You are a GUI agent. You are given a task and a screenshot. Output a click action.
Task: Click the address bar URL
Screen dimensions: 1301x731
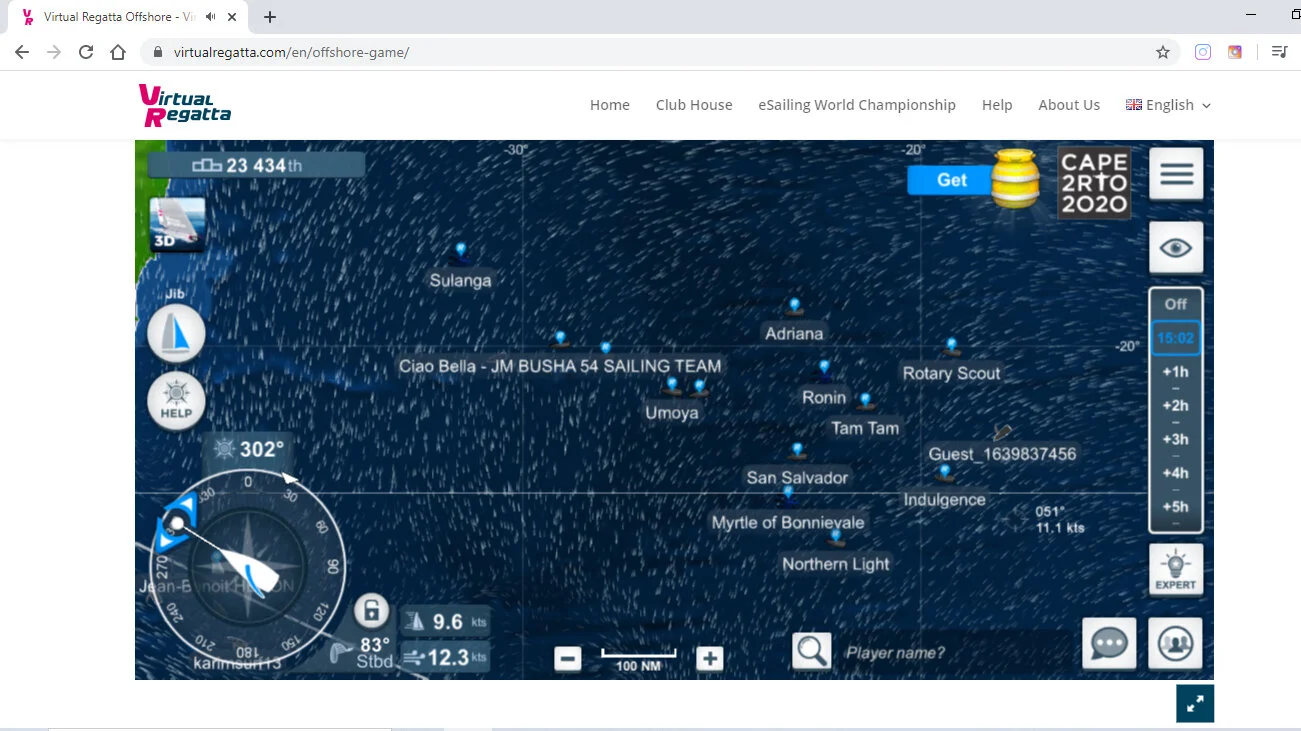(291, 52)
